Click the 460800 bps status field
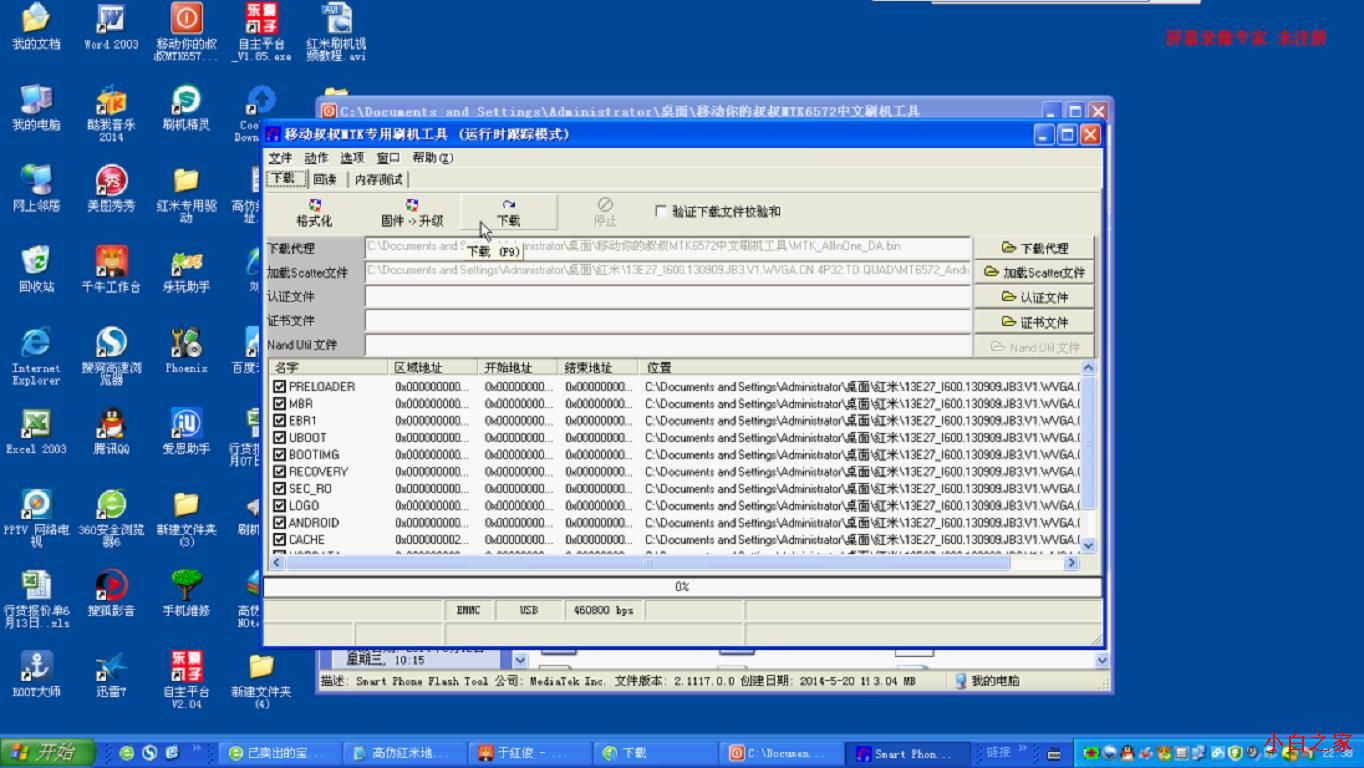Viewport: 1364px width, 768px height. pos(603,610)
